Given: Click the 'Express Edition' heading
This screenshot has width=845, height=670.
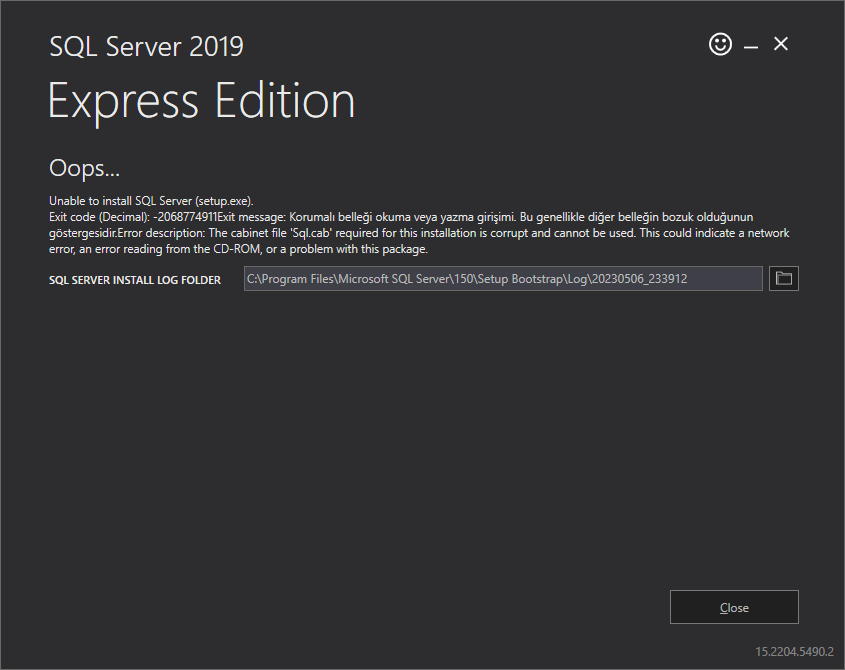Looking at the screenshot, I should click(x=201, y=101).
